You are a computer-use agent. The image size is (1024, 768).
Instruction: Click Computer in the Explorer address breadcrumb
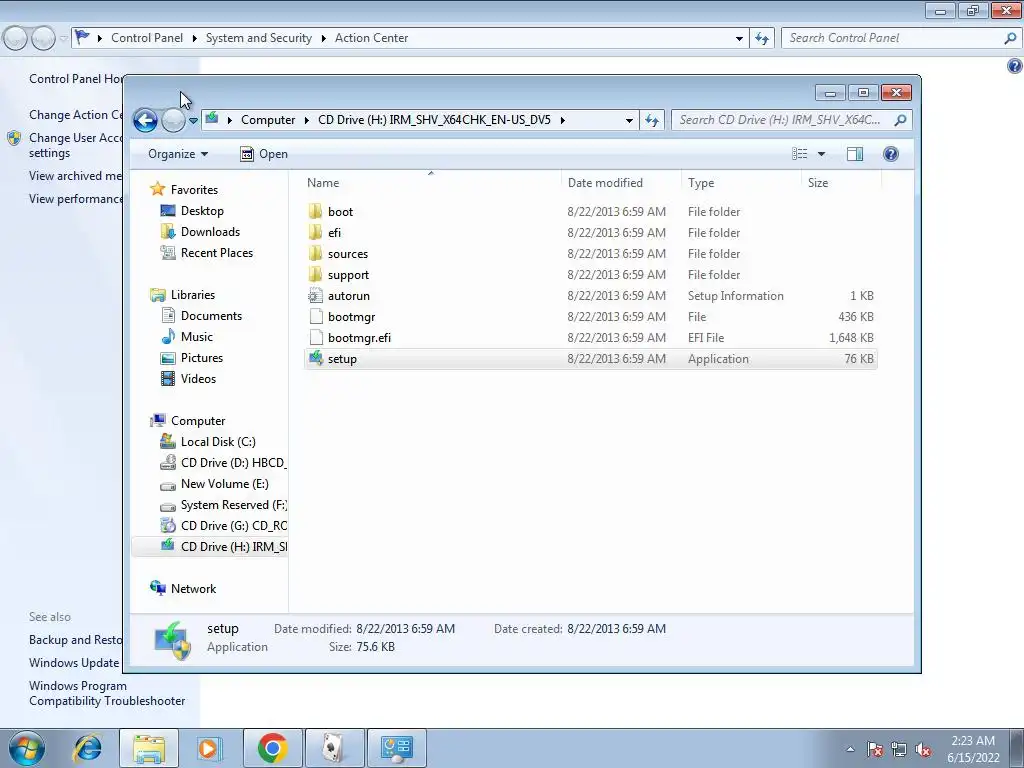tap(268, 120)
